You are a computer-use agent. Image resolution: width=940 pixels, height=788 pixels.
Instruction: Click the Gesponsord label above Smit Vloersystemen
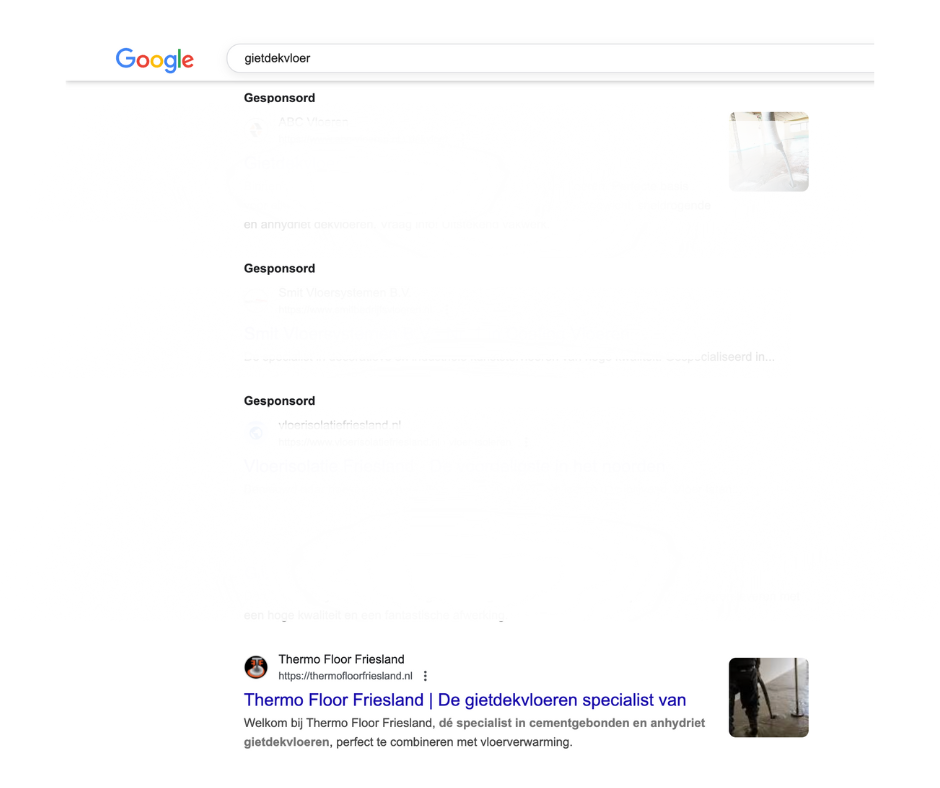pos(279,268)
